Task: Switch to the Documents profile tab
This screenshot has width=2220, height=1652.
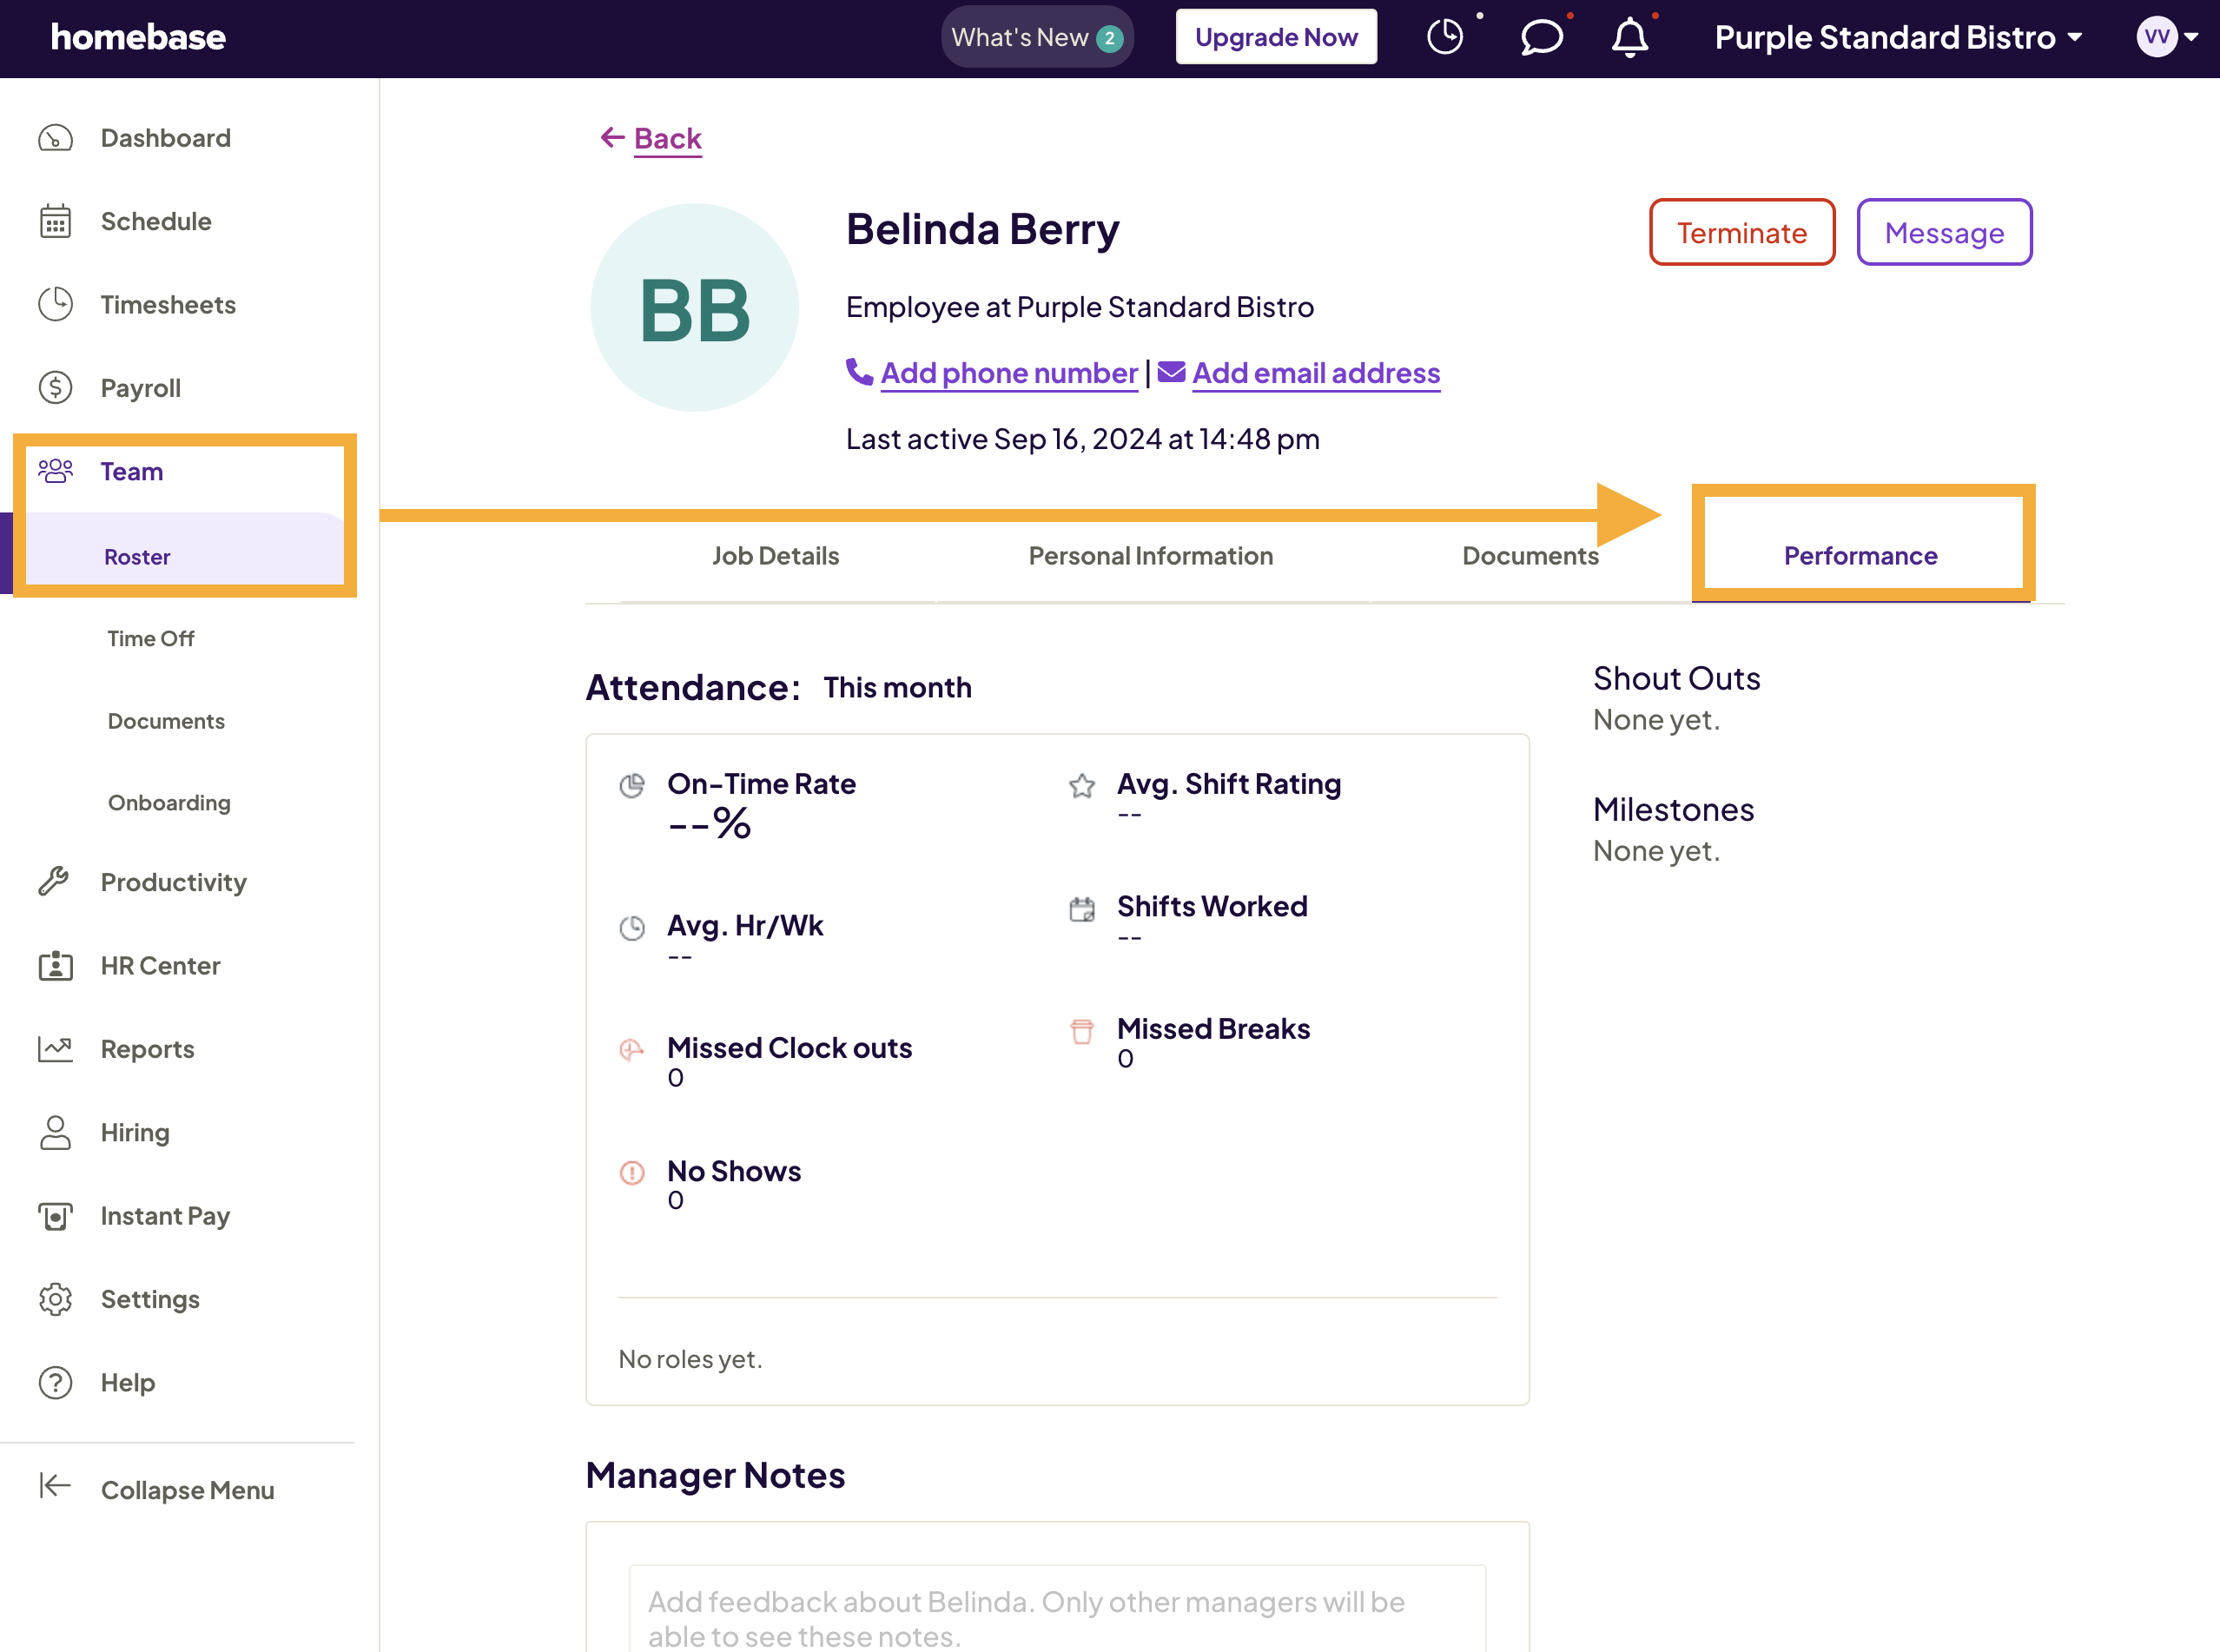Action: point(1530,556)
